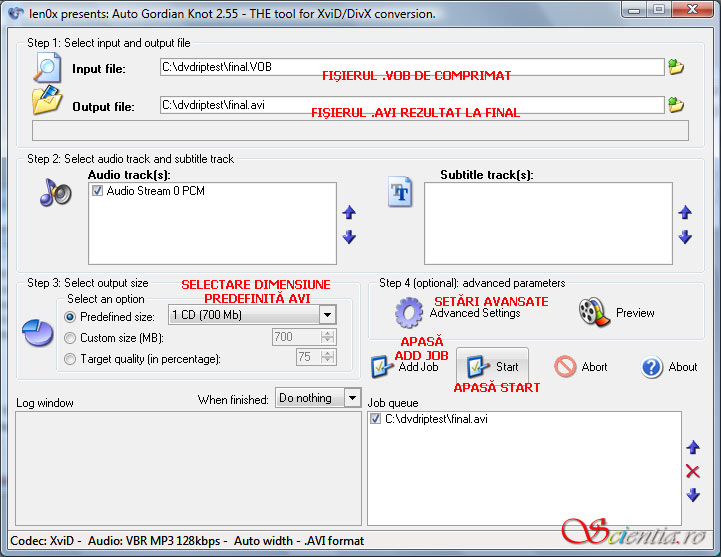The image size is (721, 557).
Task: Click the output size pie chart icon
Action: [x=38, y=333]
